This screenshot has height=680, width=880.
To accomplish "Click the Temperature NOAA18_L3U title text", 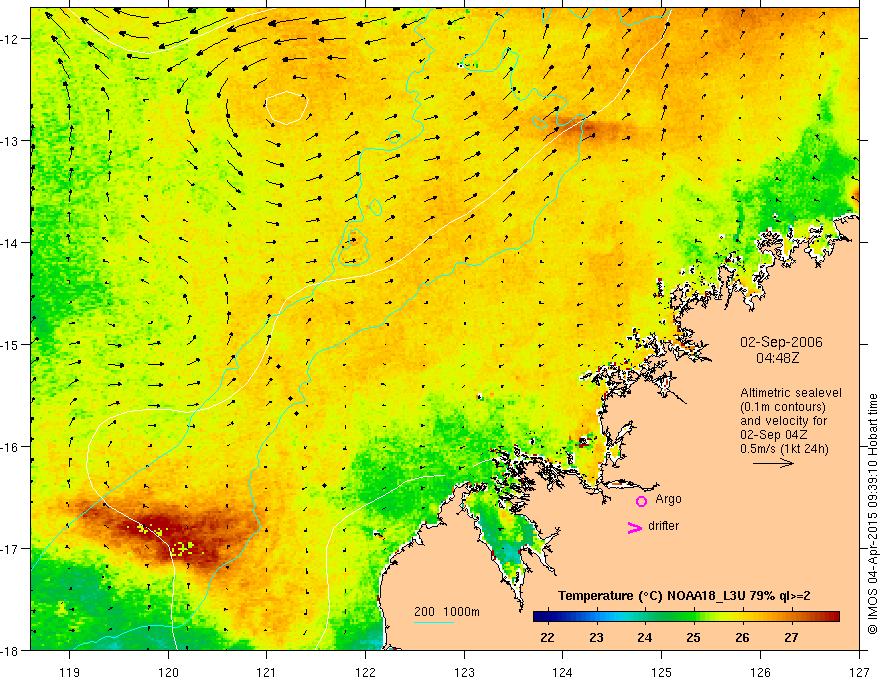I will [x=684, y=596].
